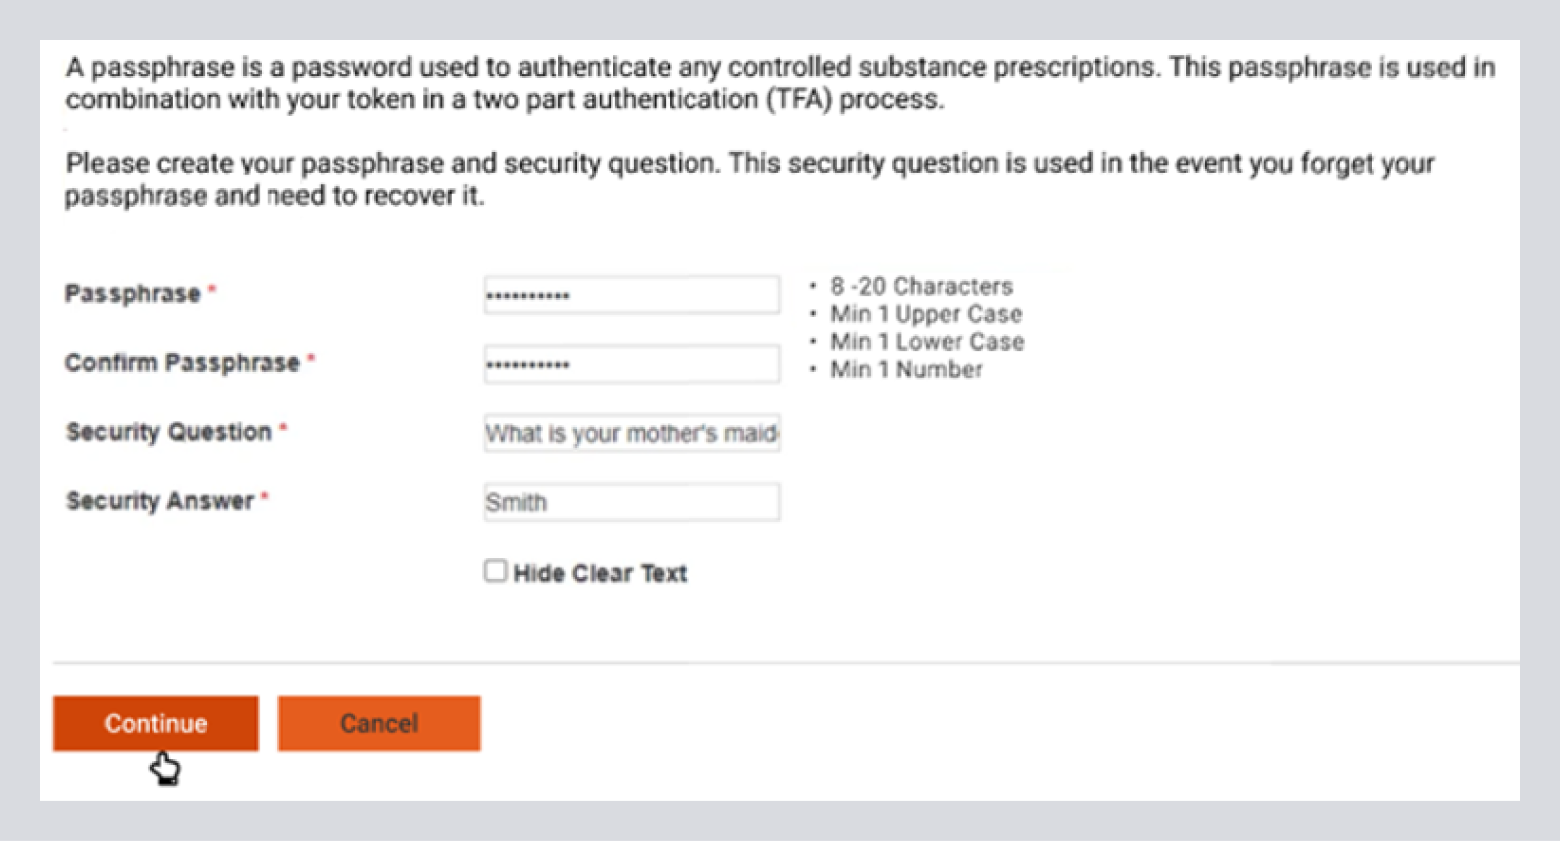Click the red asterisk next to Confirm Passphrase
Viewport: 1560px width, 841px height.
311,359
